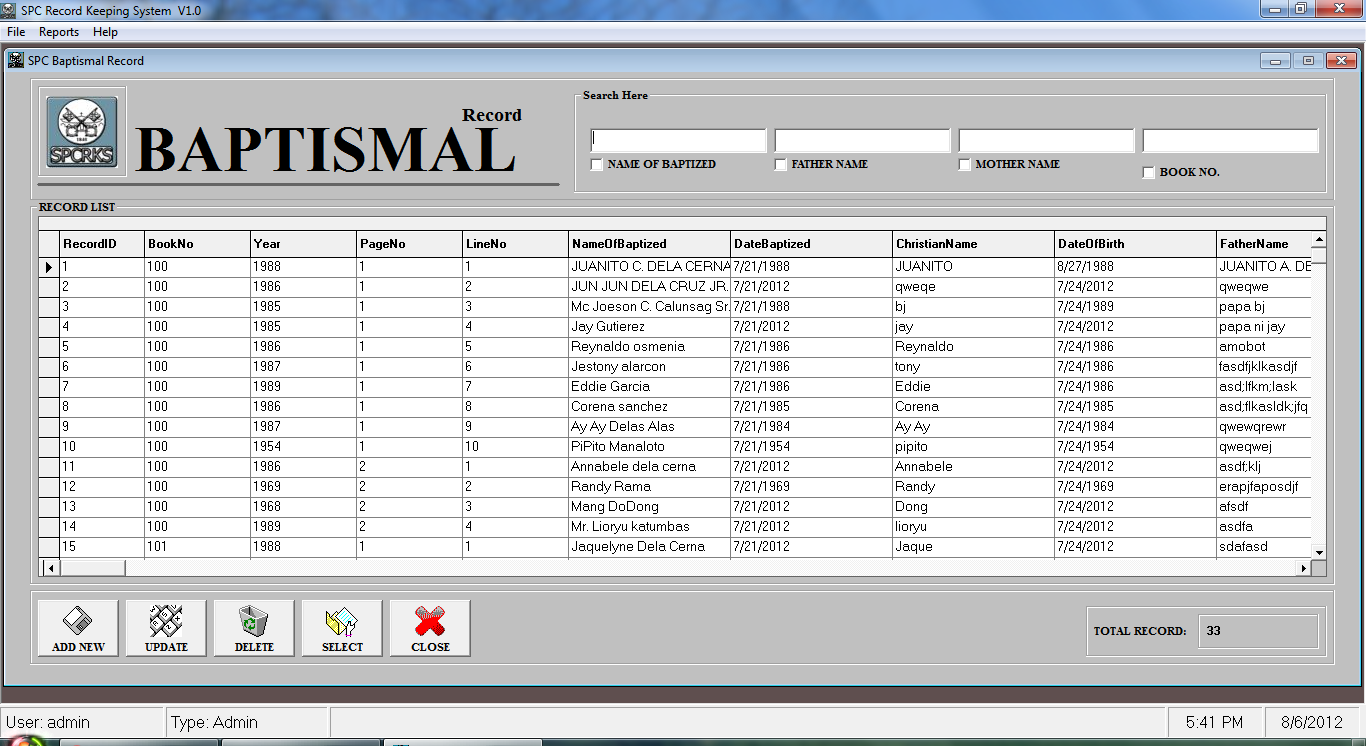This screenshot has height=746, width=1366.
Task: Click the FatherName column header
Action: tap(1263, 244)
